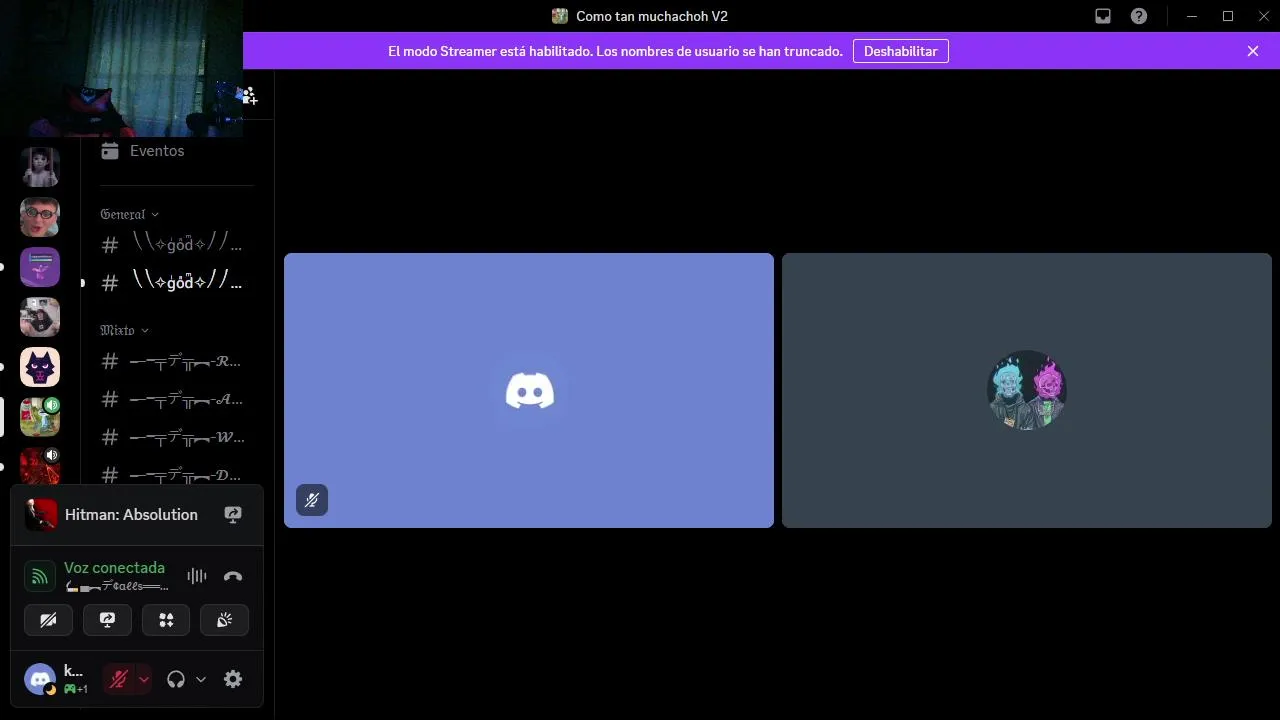The image size is (1280, 720).
Task: Collapse the General channel category
Action: coord(129,214)
